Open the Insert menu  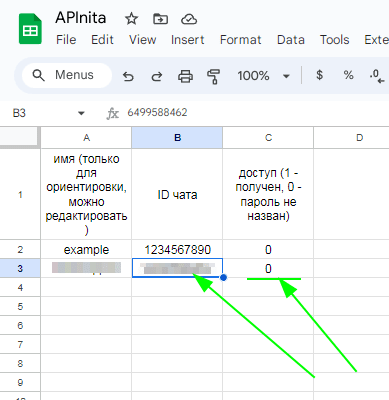[x=187, y=40]
